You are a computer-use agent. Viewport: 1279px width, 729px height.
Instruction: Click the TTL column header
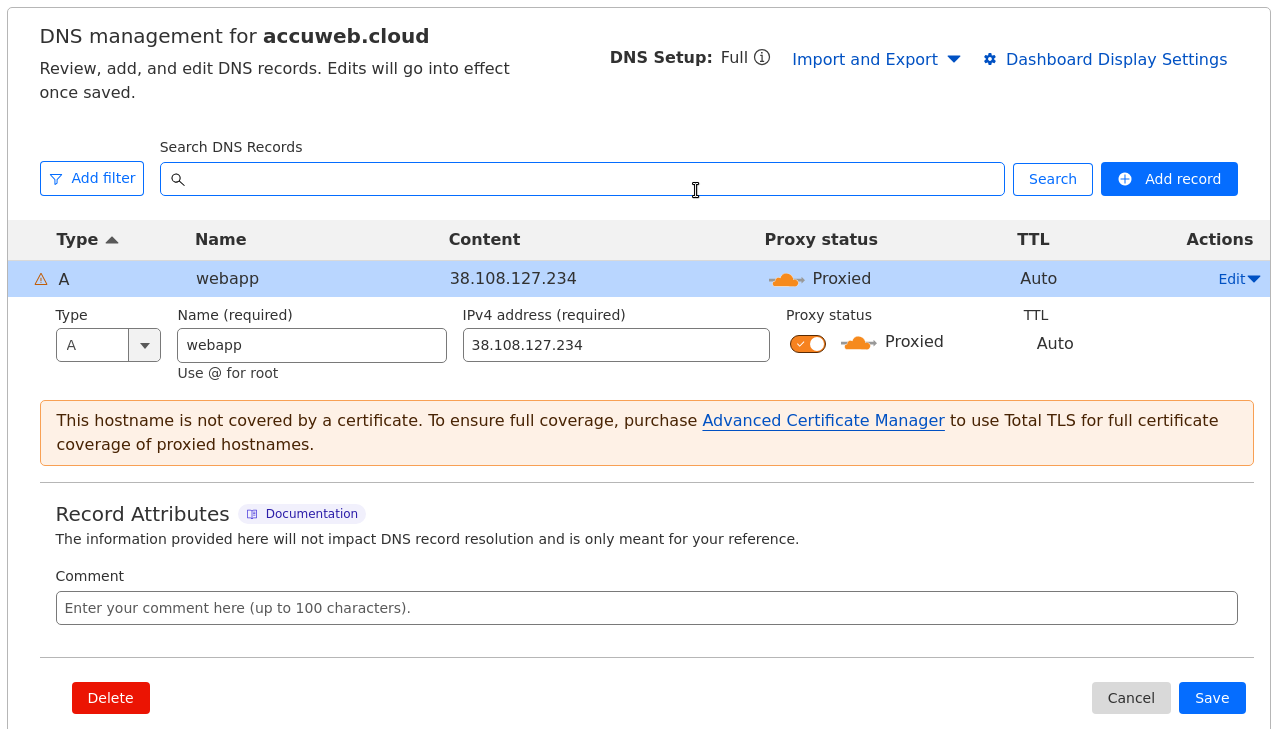tap(1033, 239)
